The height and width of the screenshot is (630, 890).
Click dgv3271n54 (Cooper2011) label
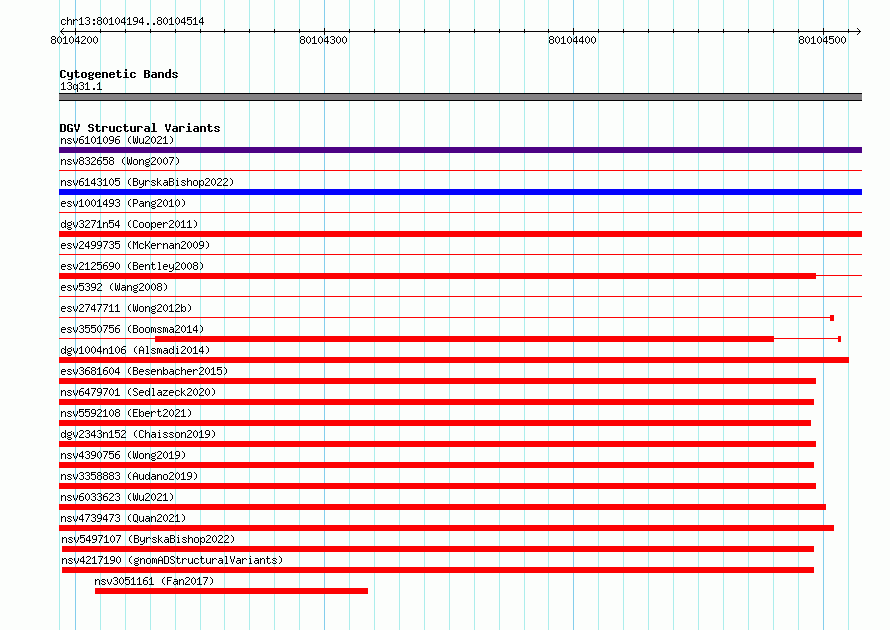pyautogui.click(x=129, y=224)
